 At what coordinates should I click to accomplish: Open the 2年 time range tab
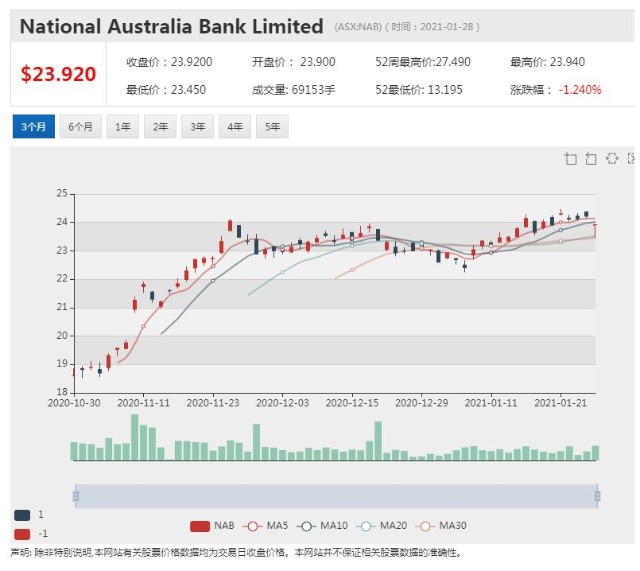click(160, 127)
